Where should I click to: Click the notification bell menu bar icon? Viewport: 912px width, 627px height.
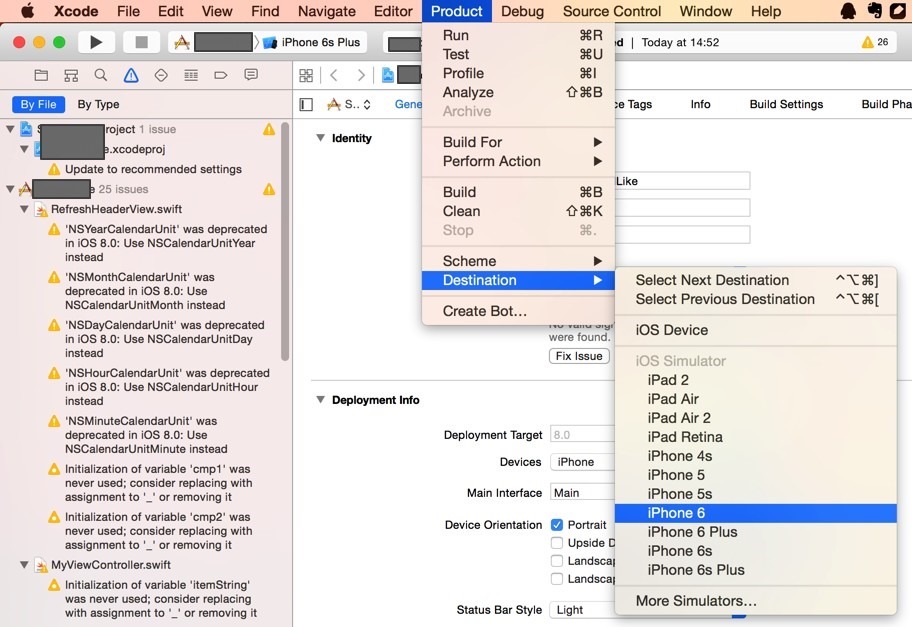pyautogui.click(x=849, y=11)
